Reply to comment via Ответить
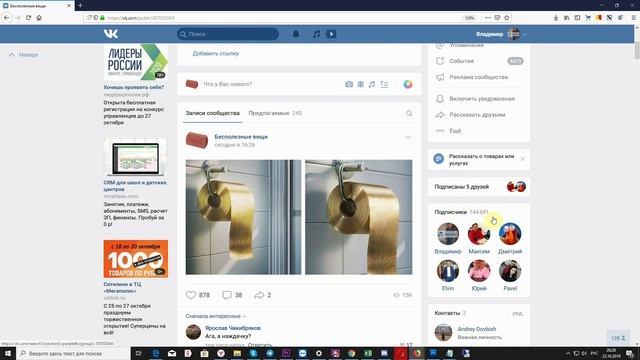 [260, 345]
